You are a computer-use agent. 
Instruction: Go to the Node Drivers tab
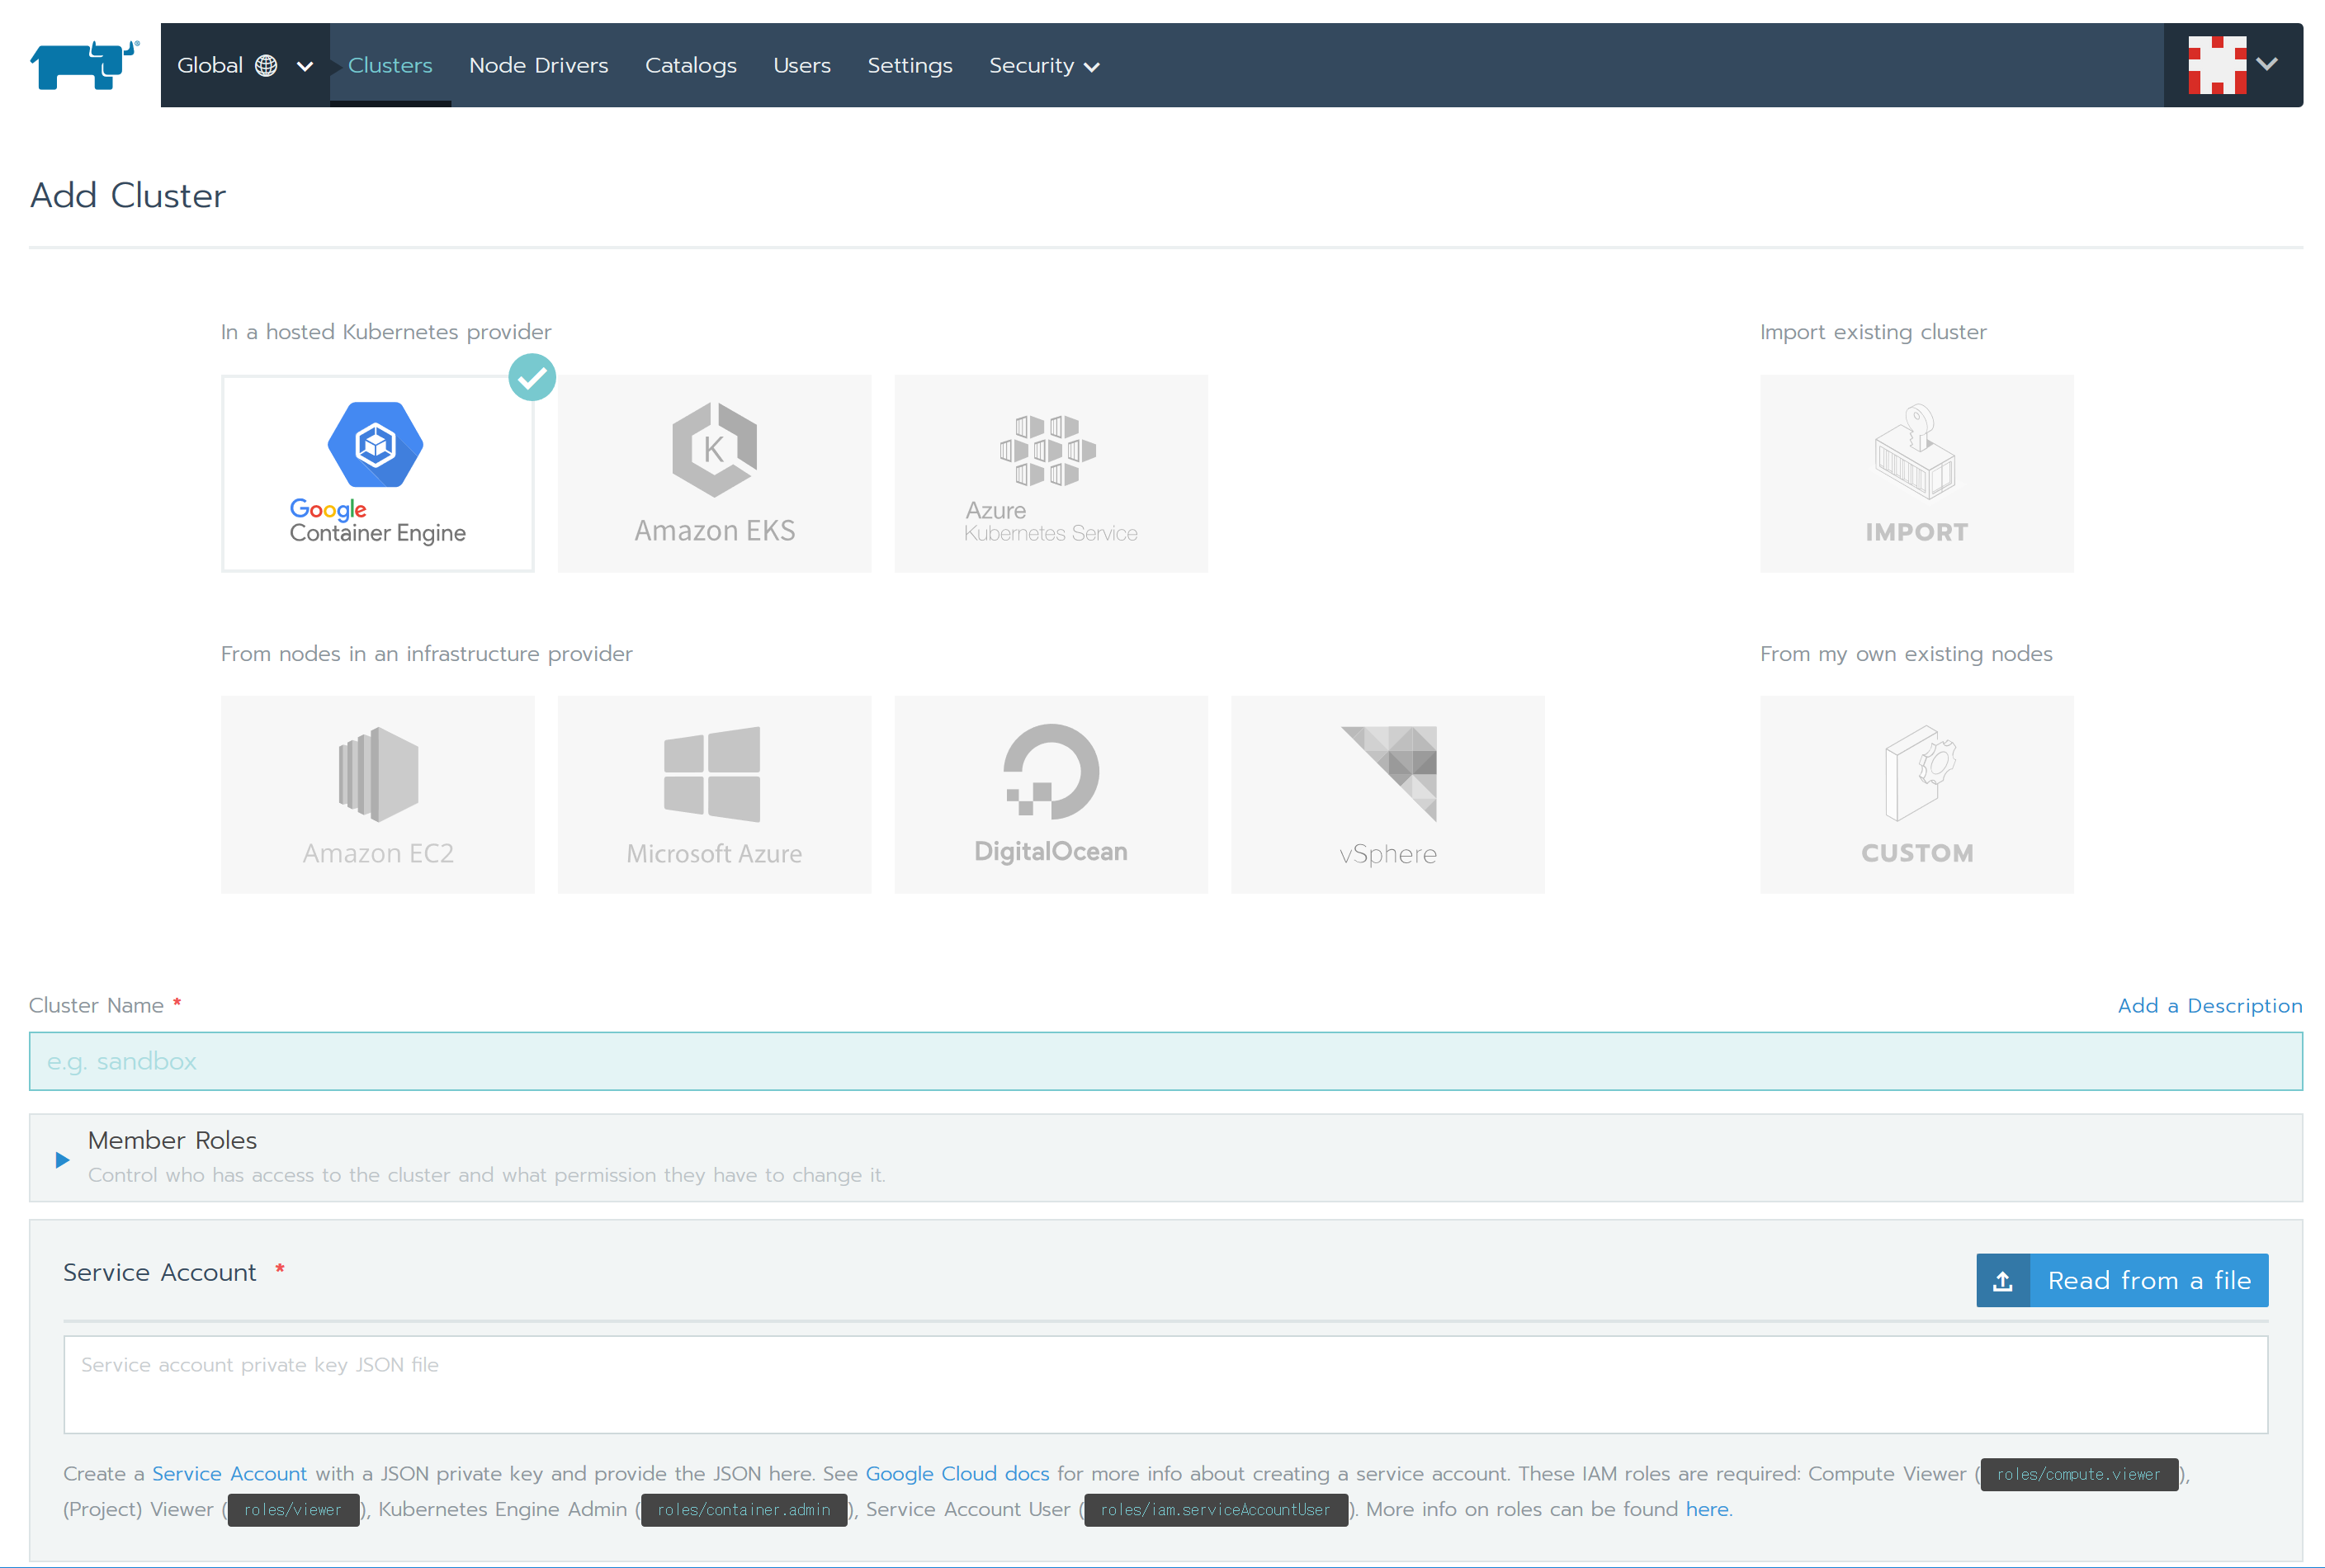[538, 65]
